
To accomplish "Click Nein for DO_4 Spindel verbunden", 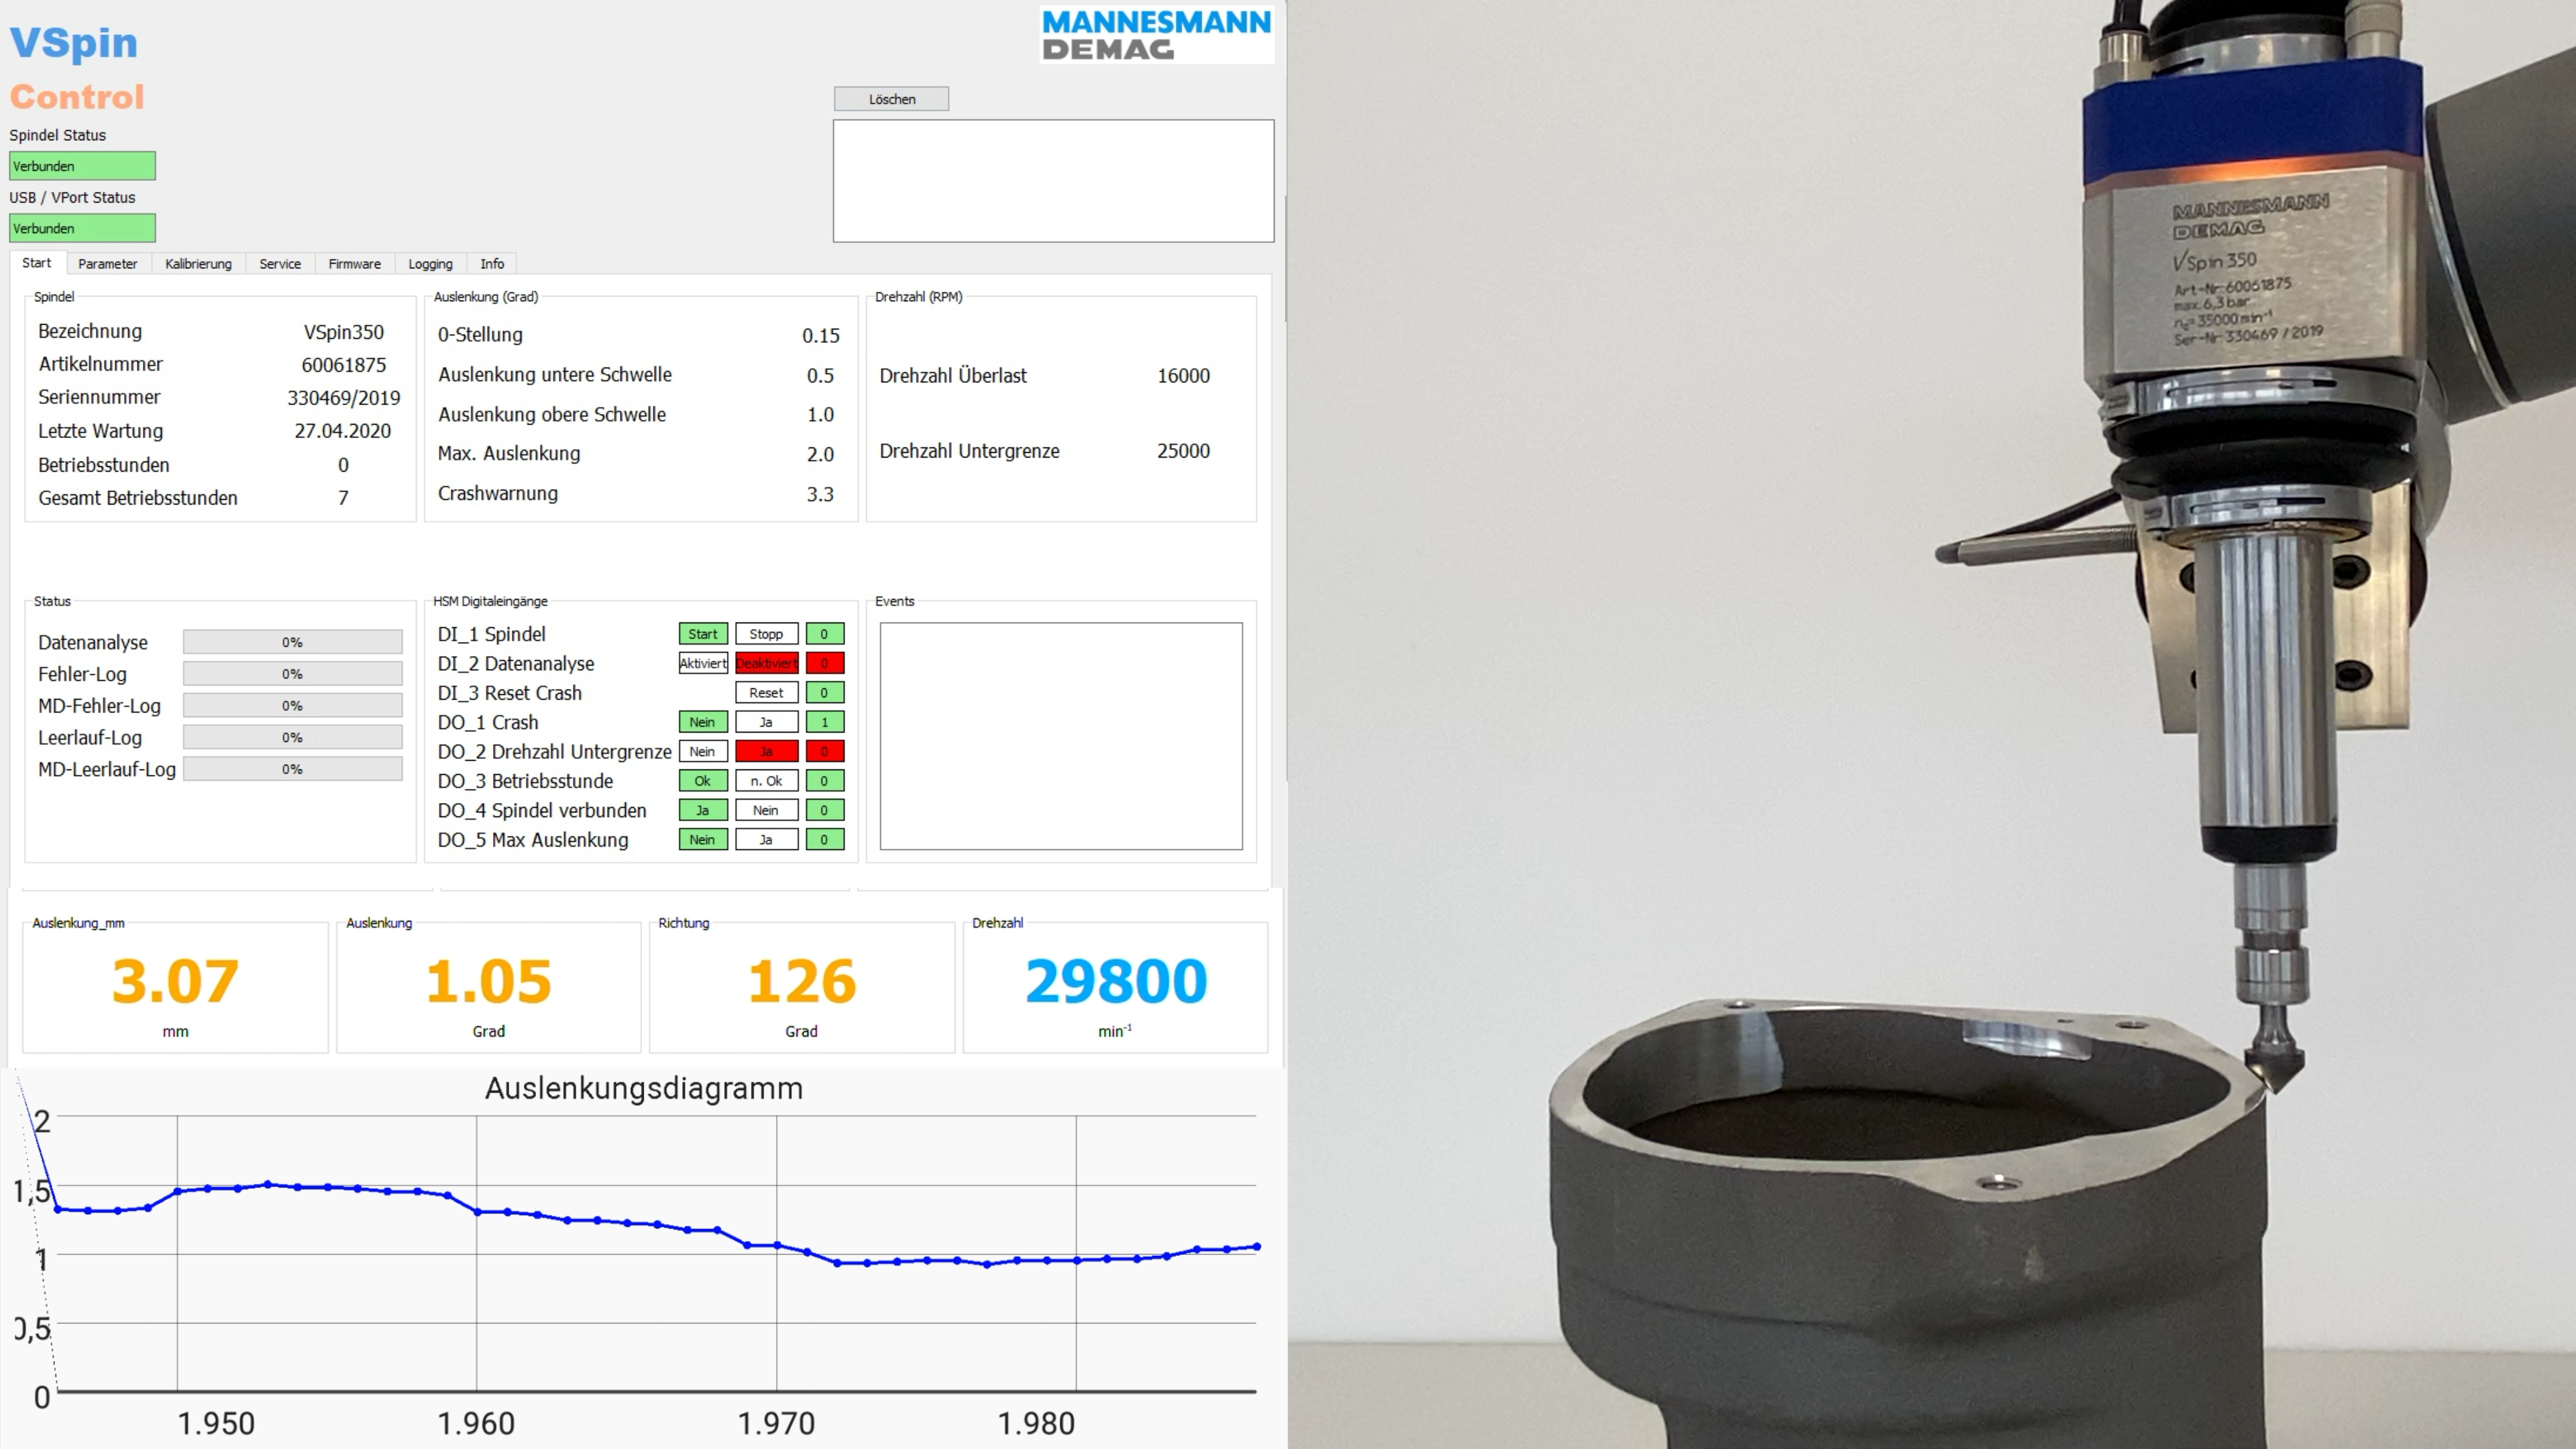I will pyautogui.click(x=767, y=810).
